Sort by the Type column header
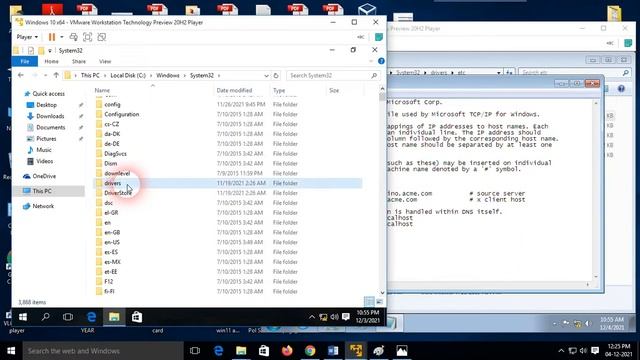The image size is (640, 360). pos(279,90)
